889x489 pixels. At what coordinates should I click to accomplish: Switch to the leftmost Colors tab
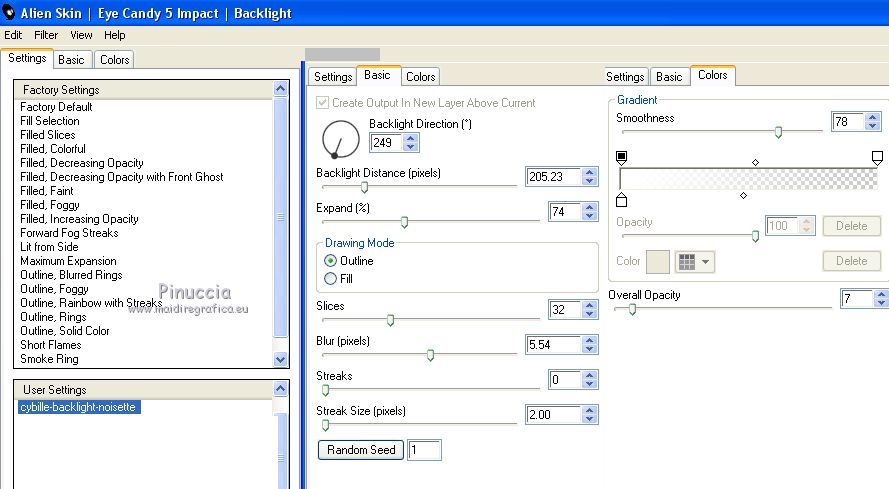tap(115, 60)
